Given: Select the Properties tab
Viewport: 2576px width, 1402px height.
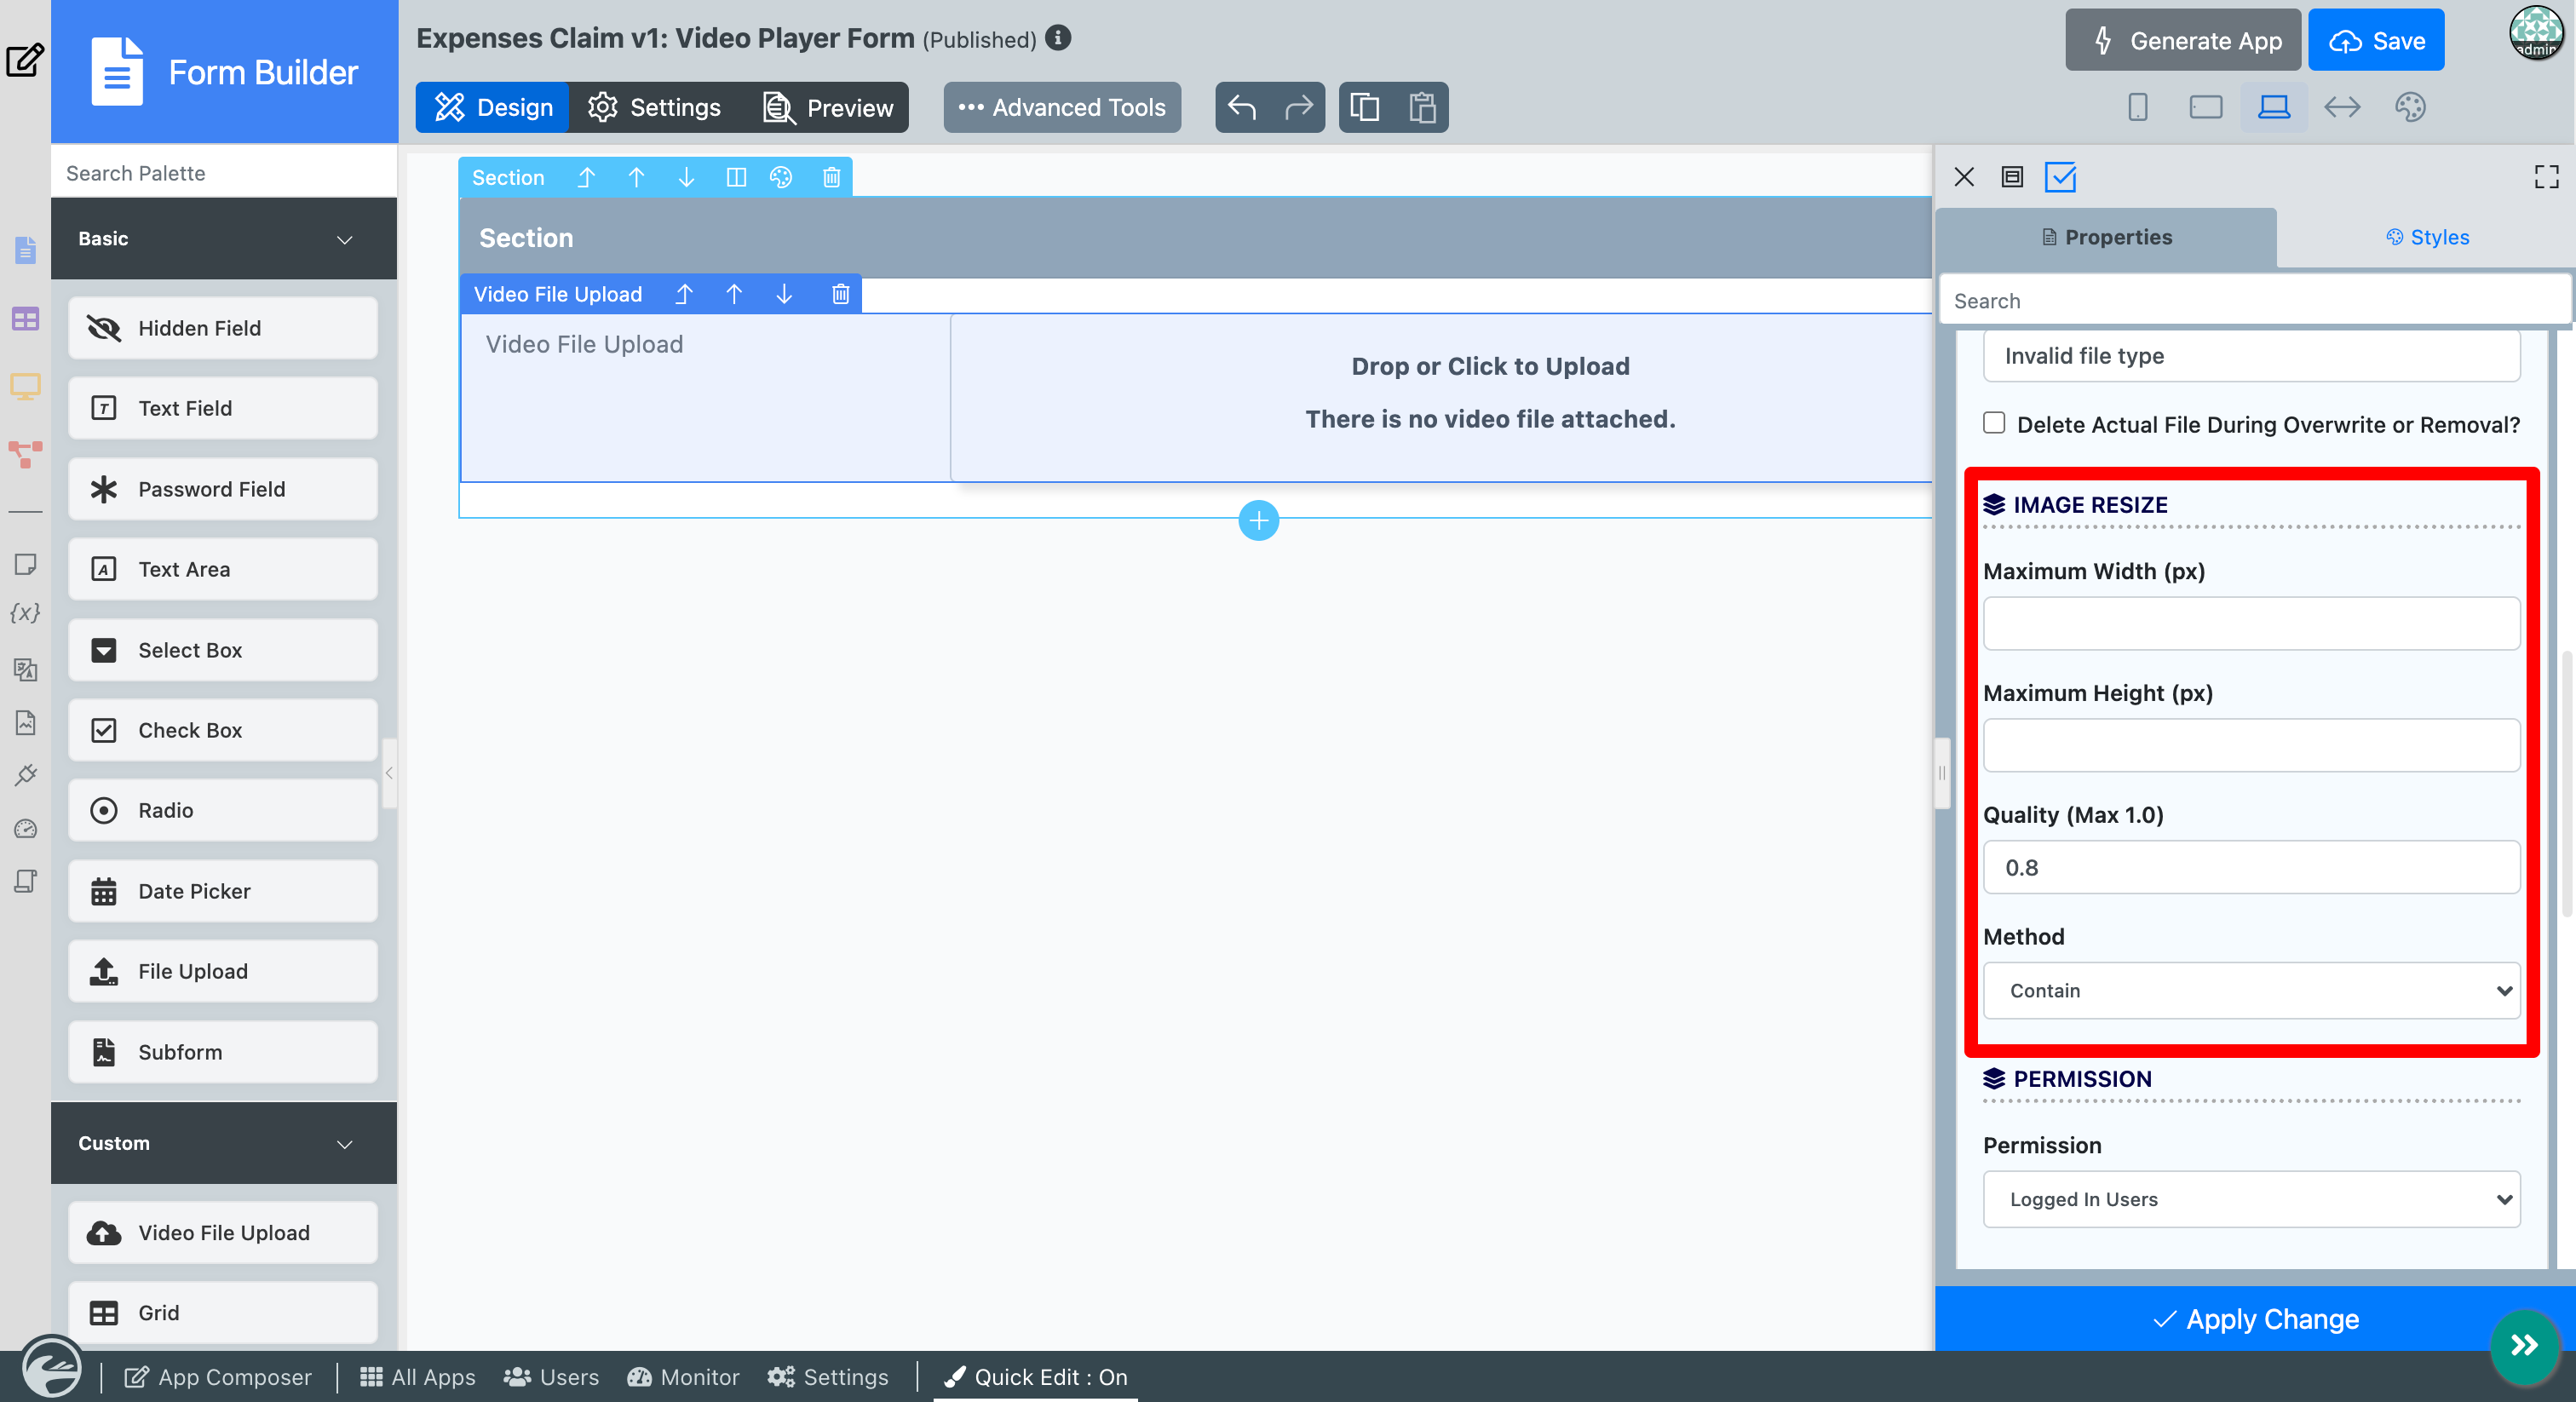Looking at the screenshot, I should [2107, 237].
